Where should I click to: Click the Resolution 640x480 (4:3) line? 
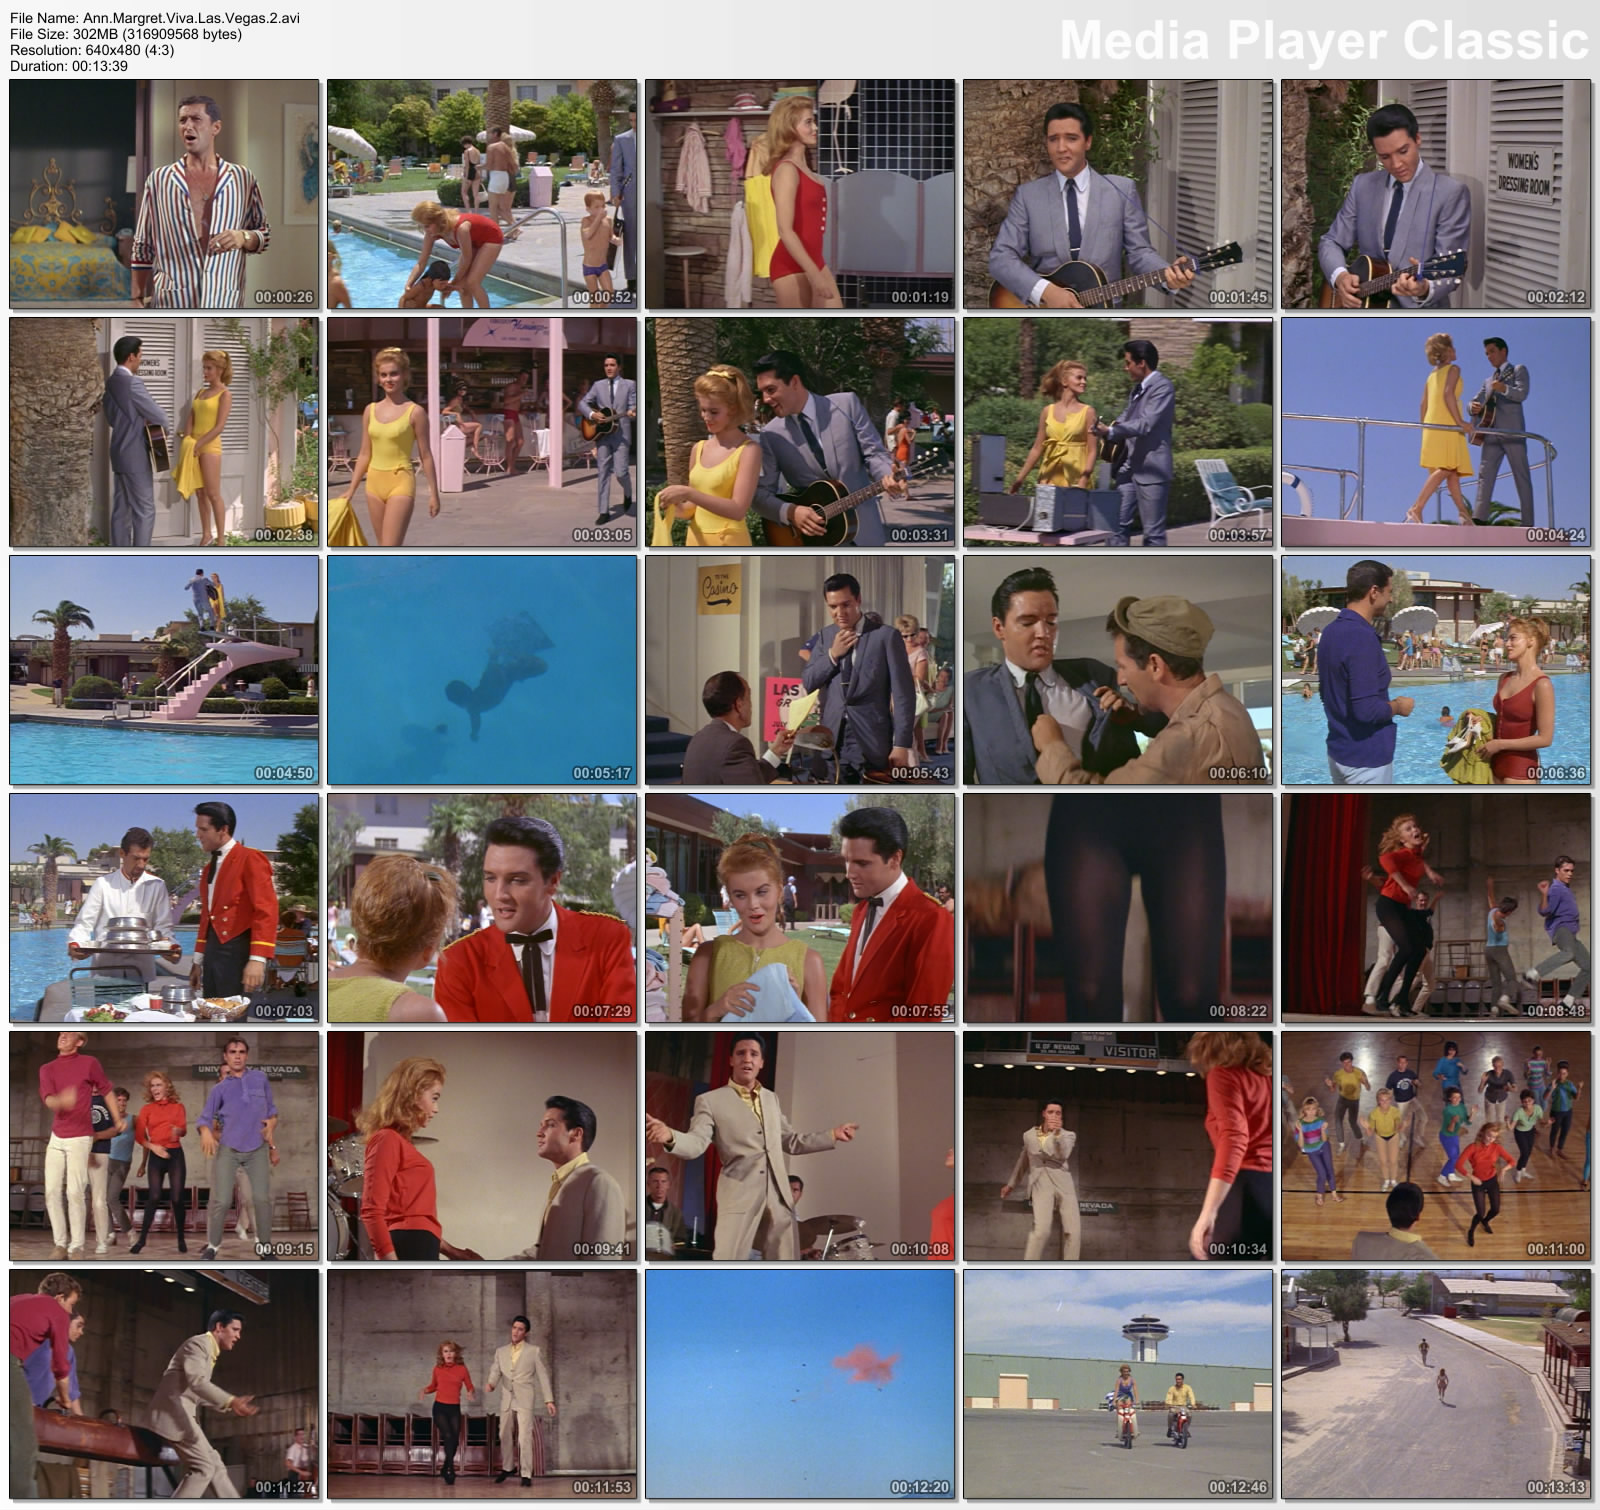pyautogui.click(x=92, y=50)
